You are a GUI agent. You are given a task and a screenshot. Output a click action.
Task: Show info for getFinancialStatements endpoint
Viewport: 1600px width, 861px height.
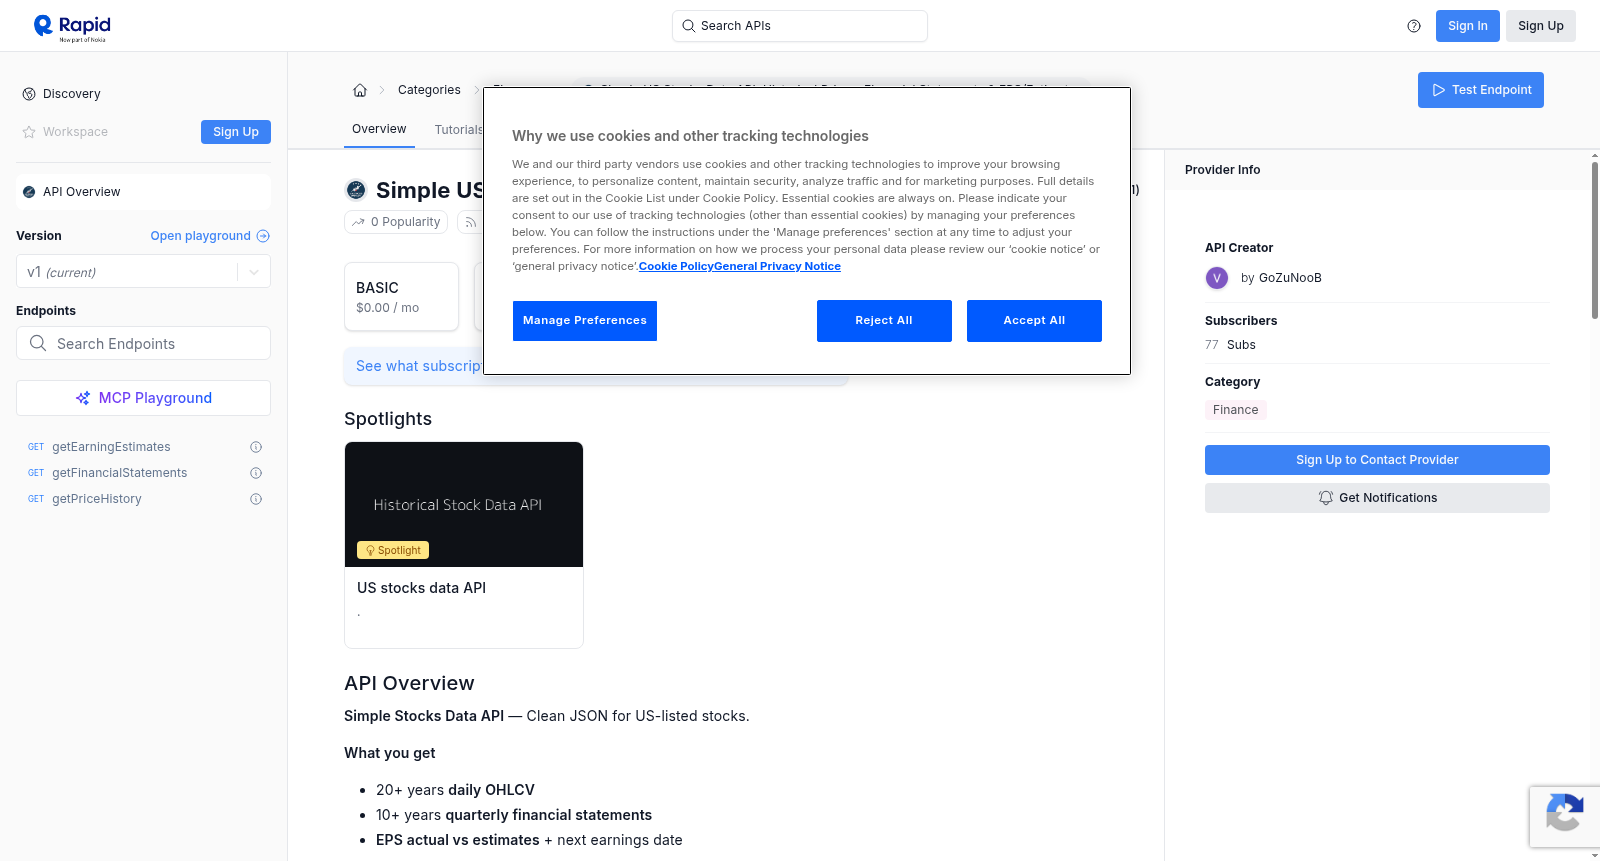coord(256,473)
